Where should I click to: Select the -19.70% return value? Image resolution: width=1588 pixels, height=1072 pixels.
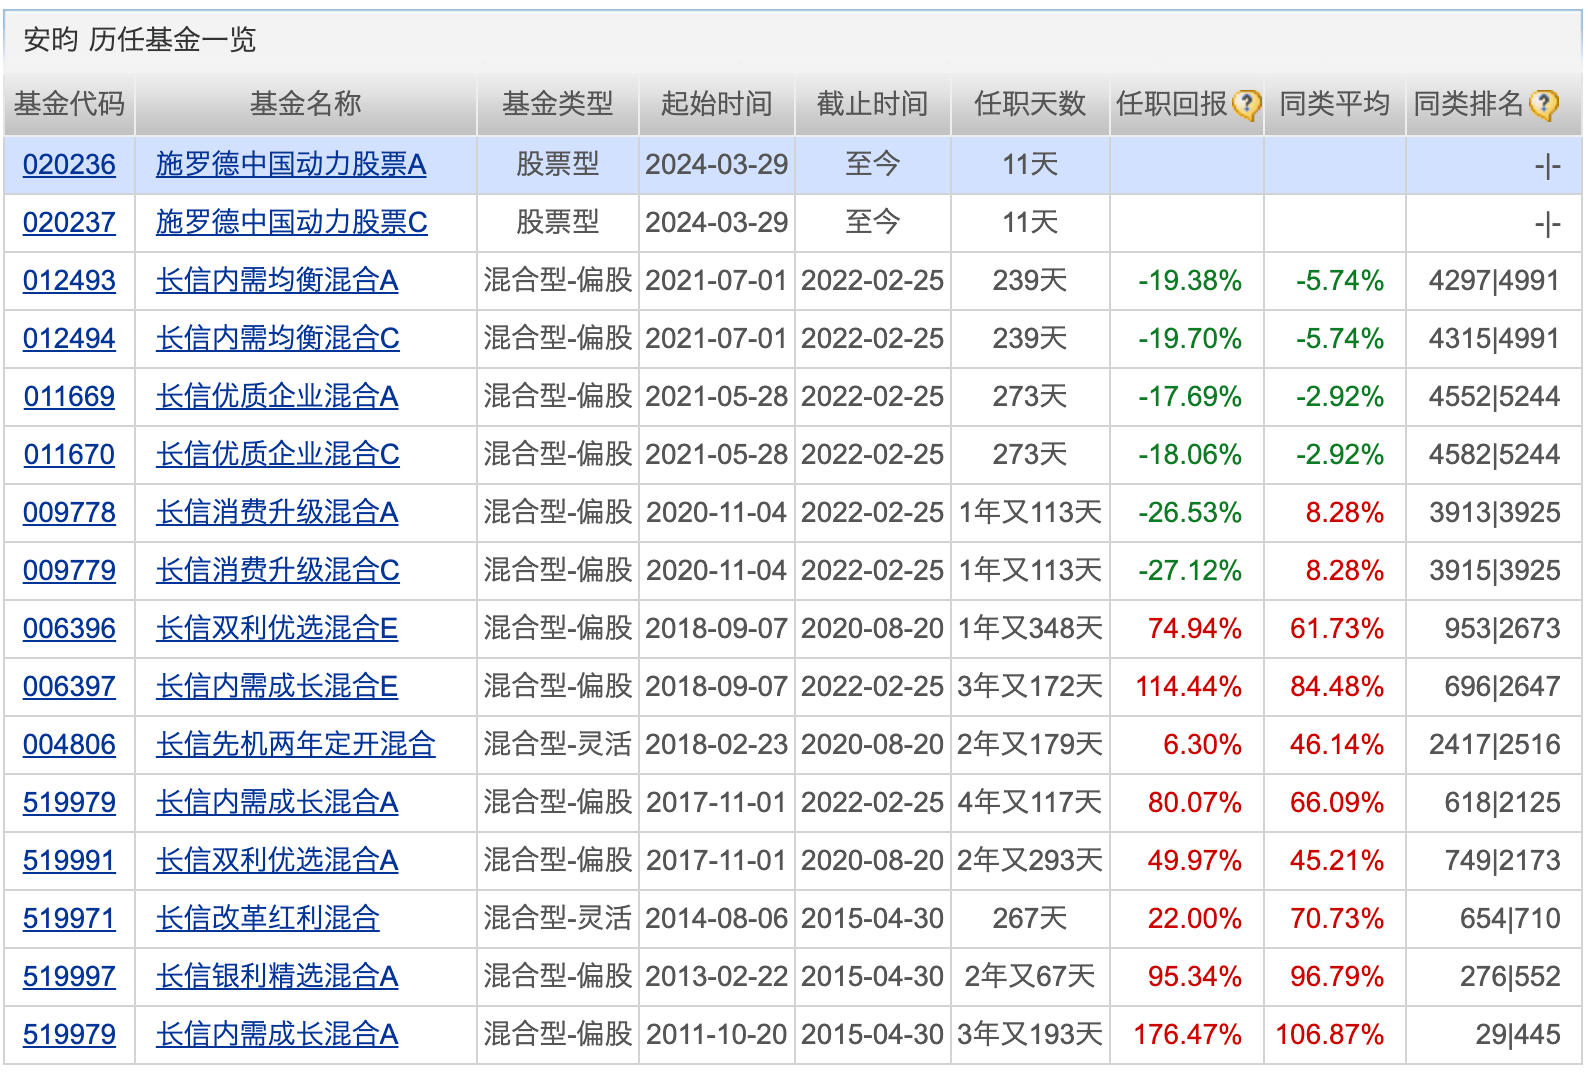(x=1190, y=339)
